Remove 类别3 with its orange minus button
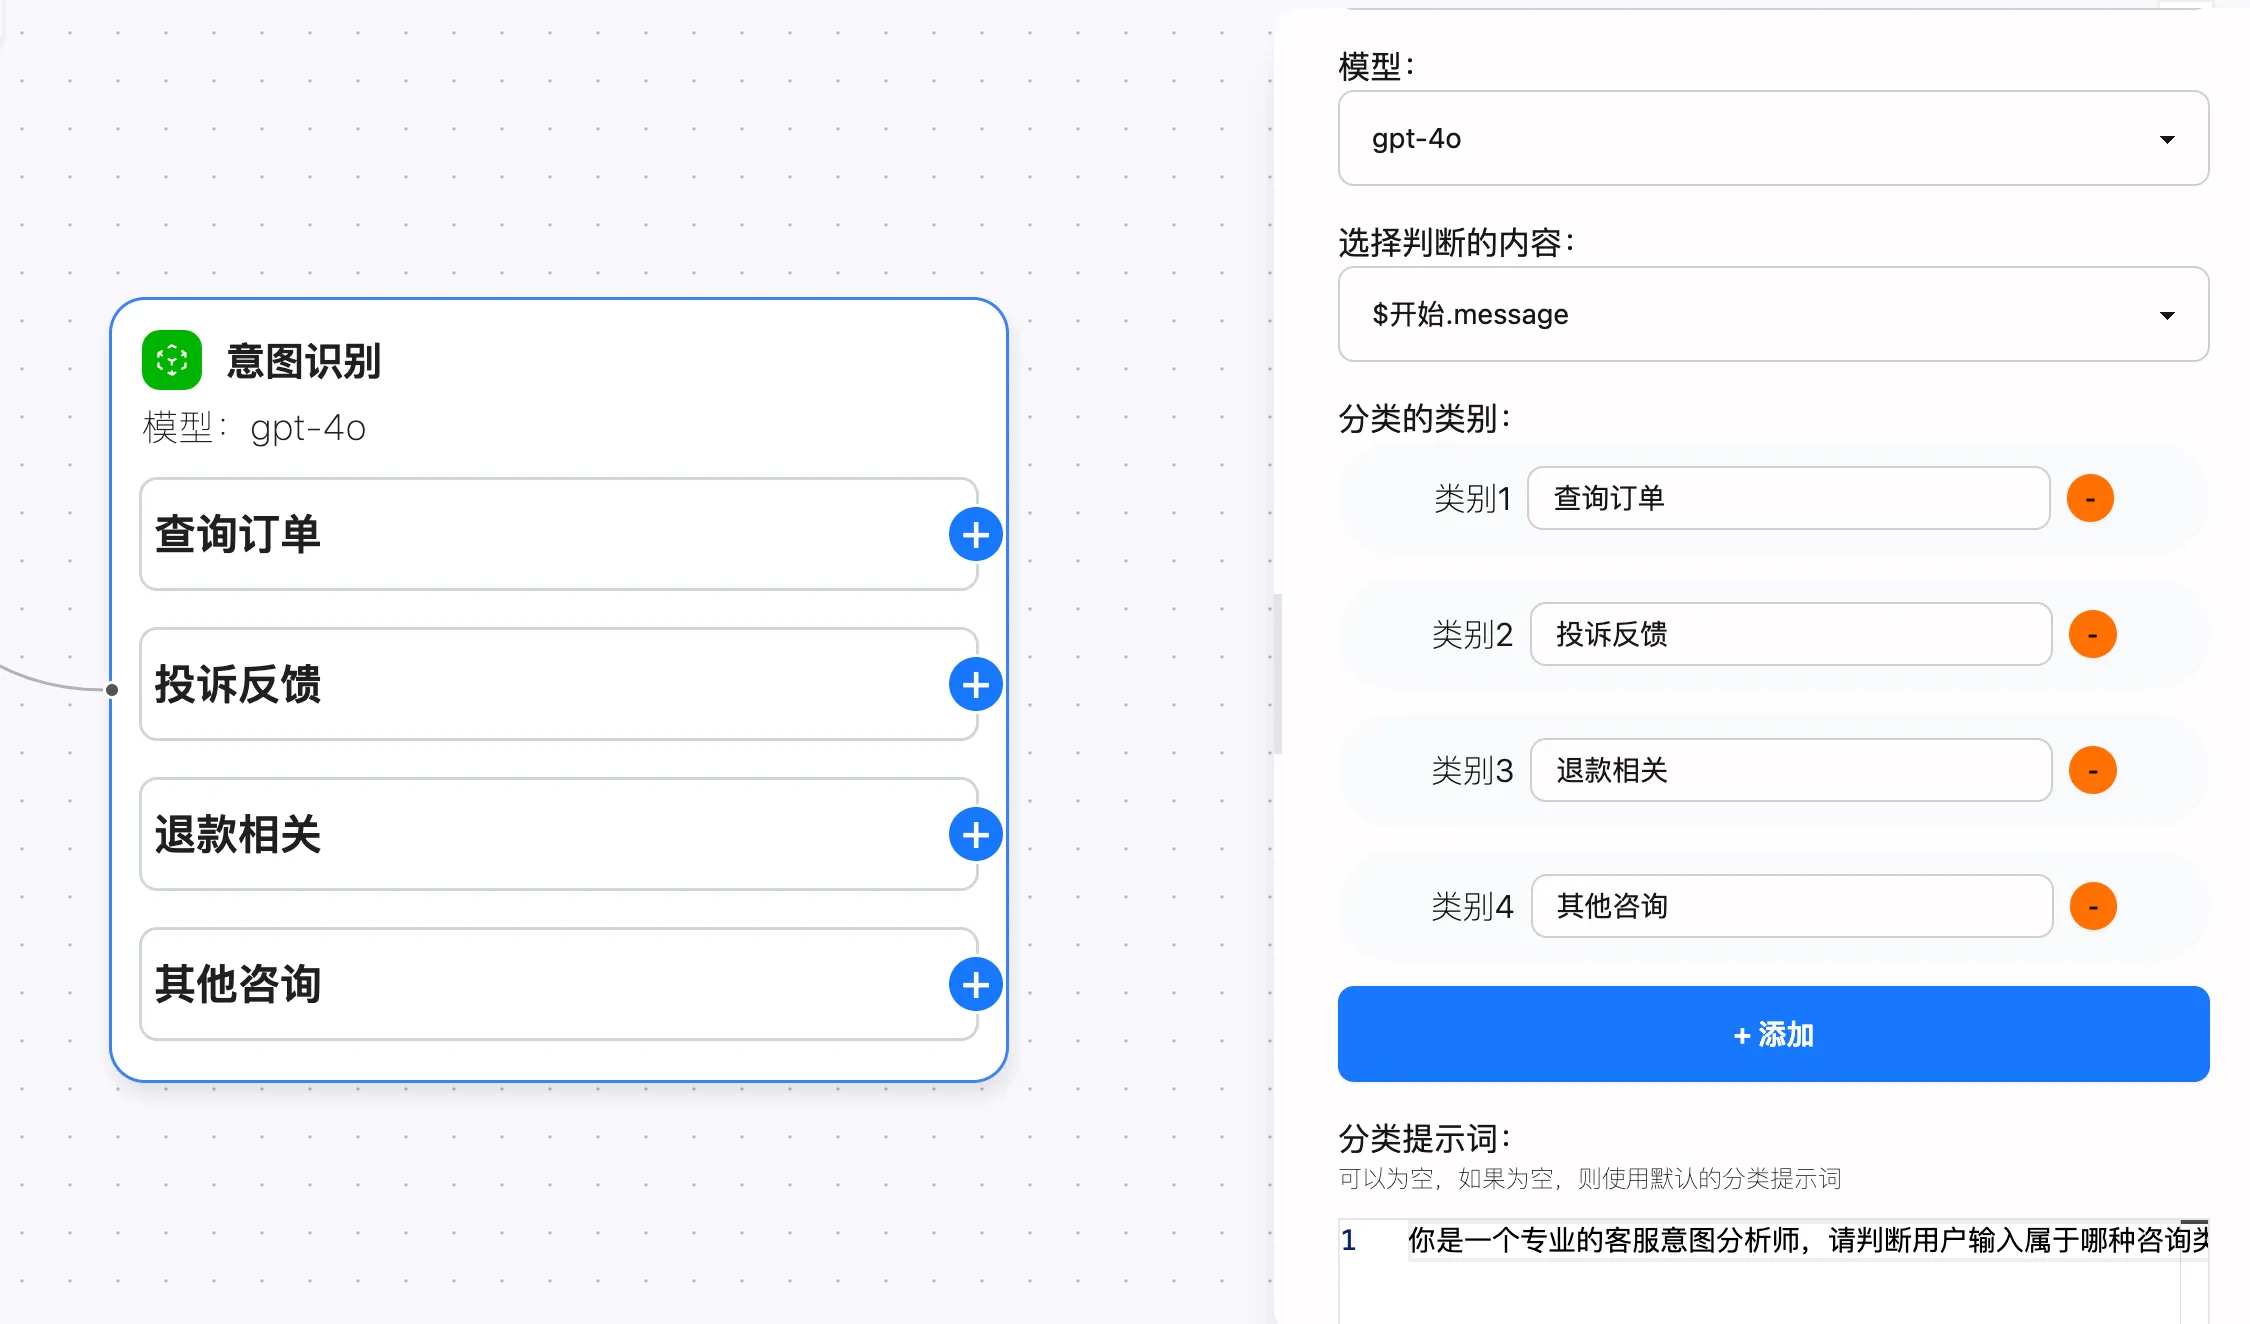This screenshot has width=2250, height=1324. pyautogui.click(x=2093, y=770)
